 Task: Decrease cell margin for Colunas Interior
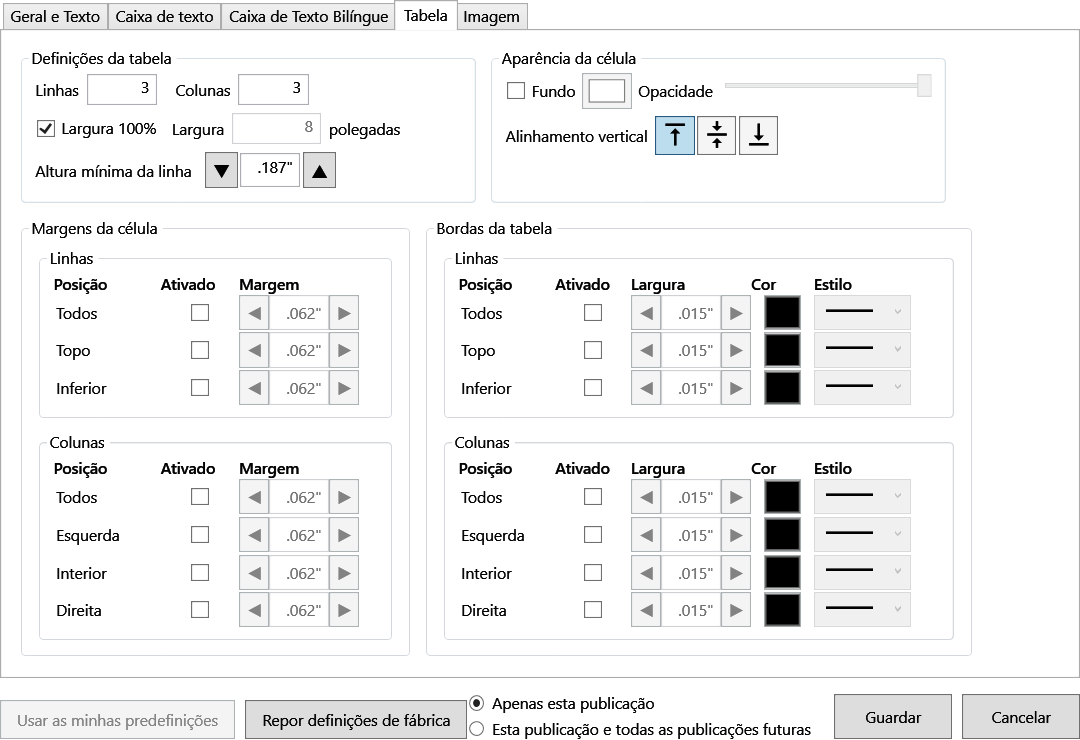pyautogui.click(x=254, y=573)
